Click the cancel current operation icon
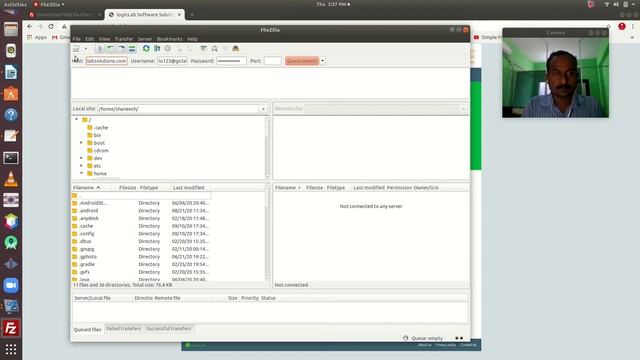The image size is (640, 360). coord(168,49)
